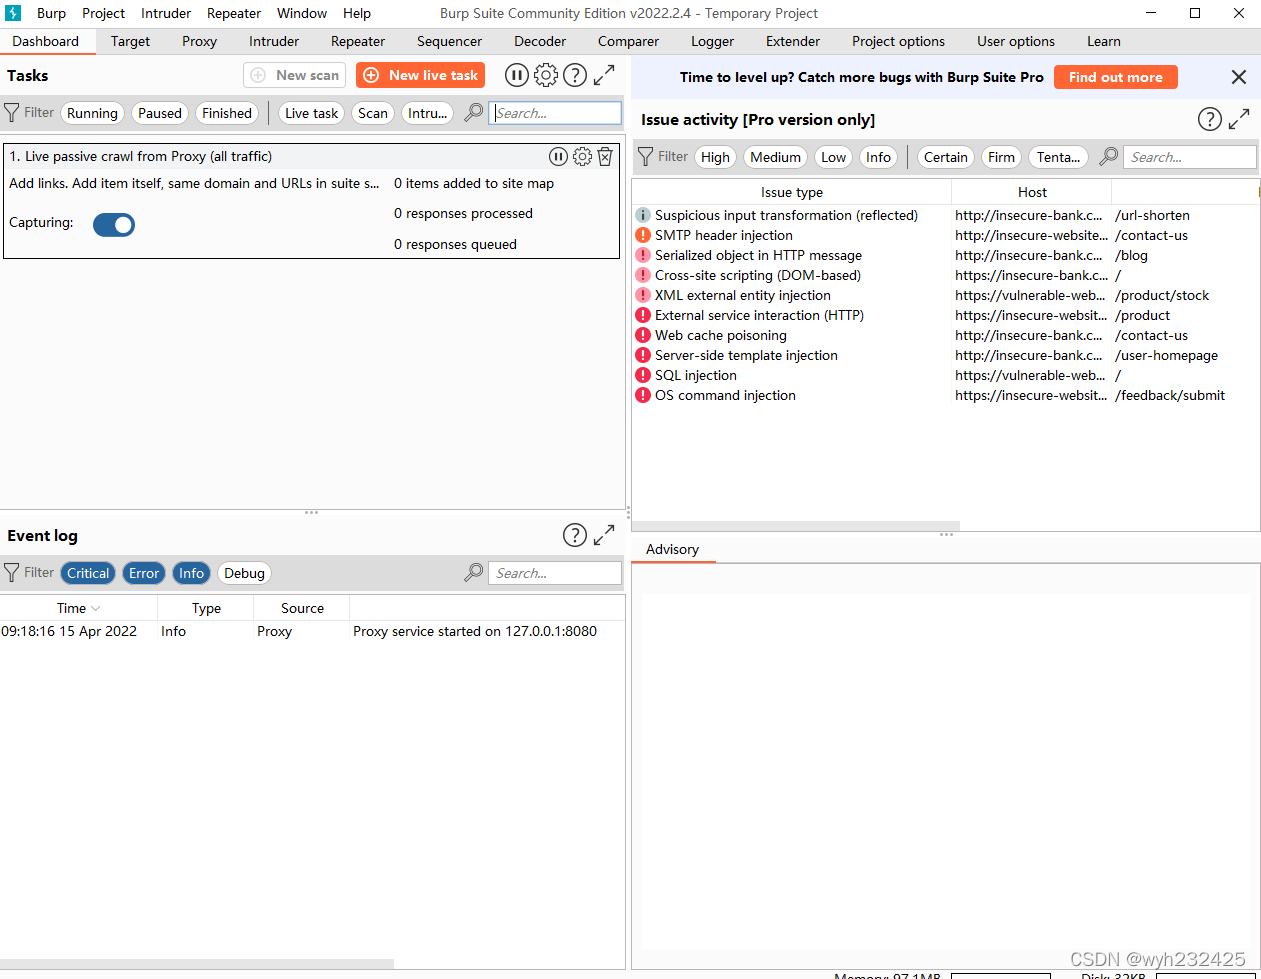Open the User options tab

click(x=1016, y=41)
